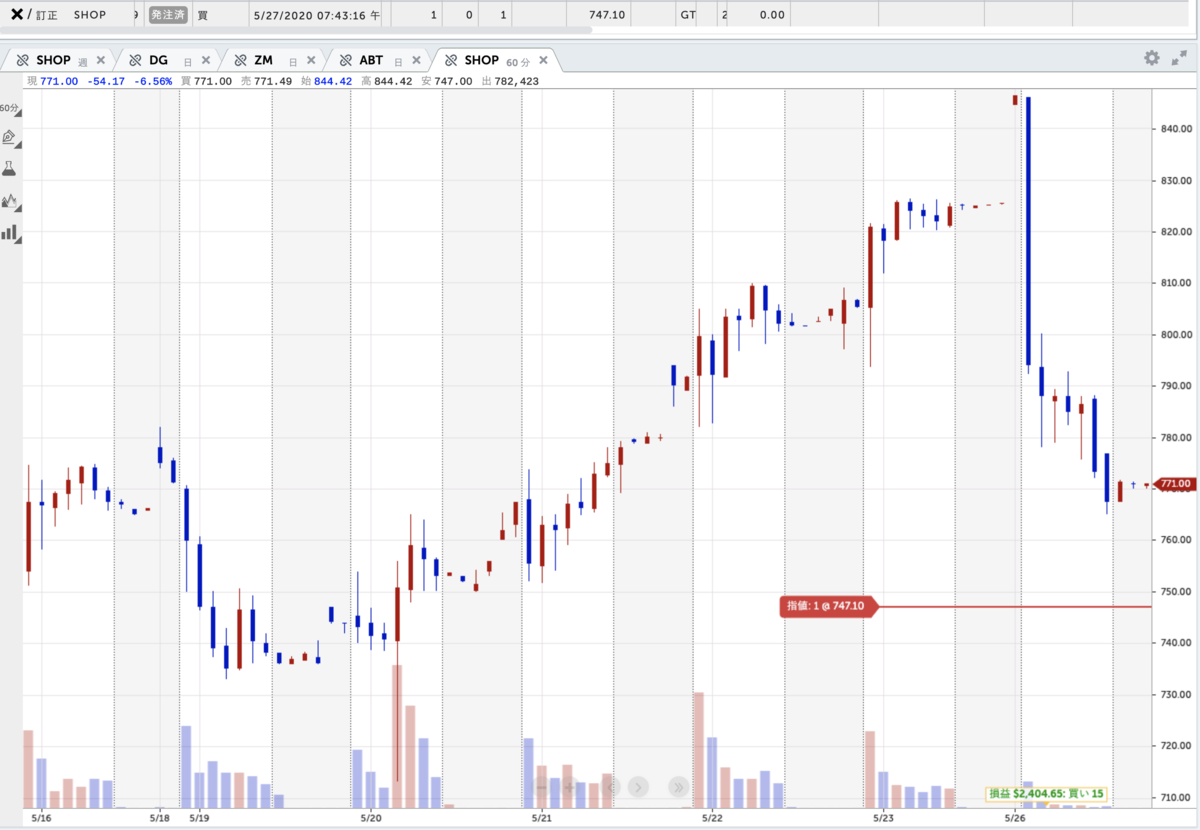The width and height of the screenshot is (1200, 830).
Task: Pan chart forward with right arrow
Action: click(640, 786)
